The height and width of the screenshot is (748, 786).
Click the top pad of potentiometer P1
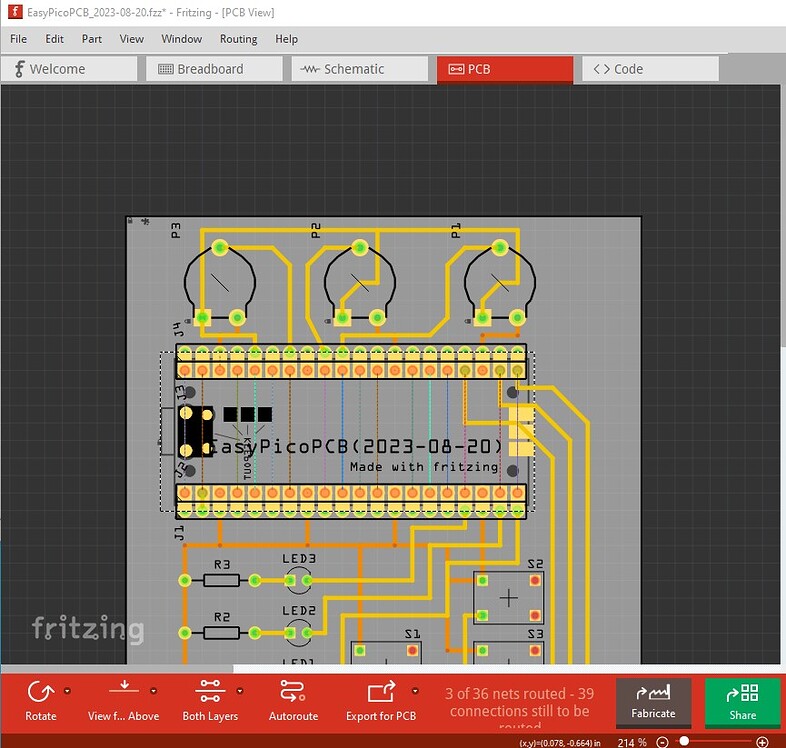point(499,247)
